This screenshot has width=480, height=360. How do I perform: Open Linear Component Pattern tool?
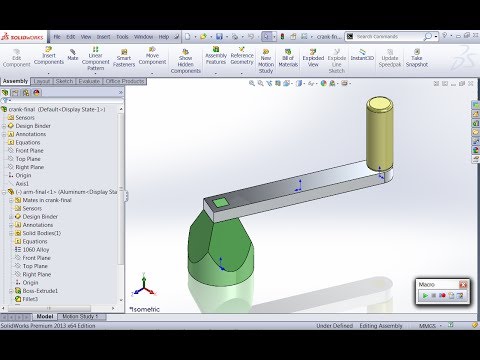(x=95, y=59)
